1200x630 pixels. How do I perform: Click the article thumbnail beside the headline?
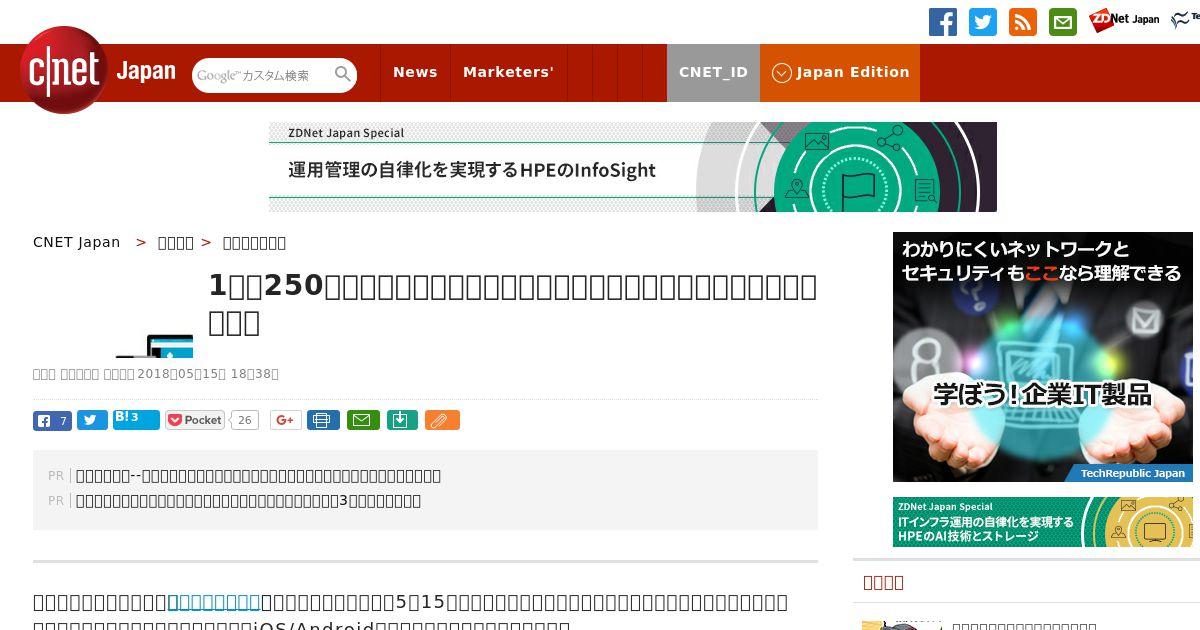tap(154, 346)
